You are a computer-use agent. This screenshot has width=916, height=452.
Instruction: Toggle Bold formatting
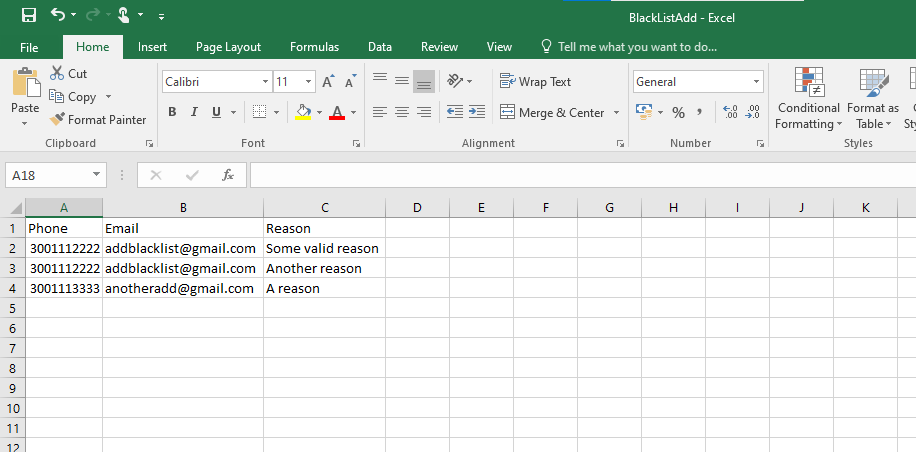click(x=172, y=112)
